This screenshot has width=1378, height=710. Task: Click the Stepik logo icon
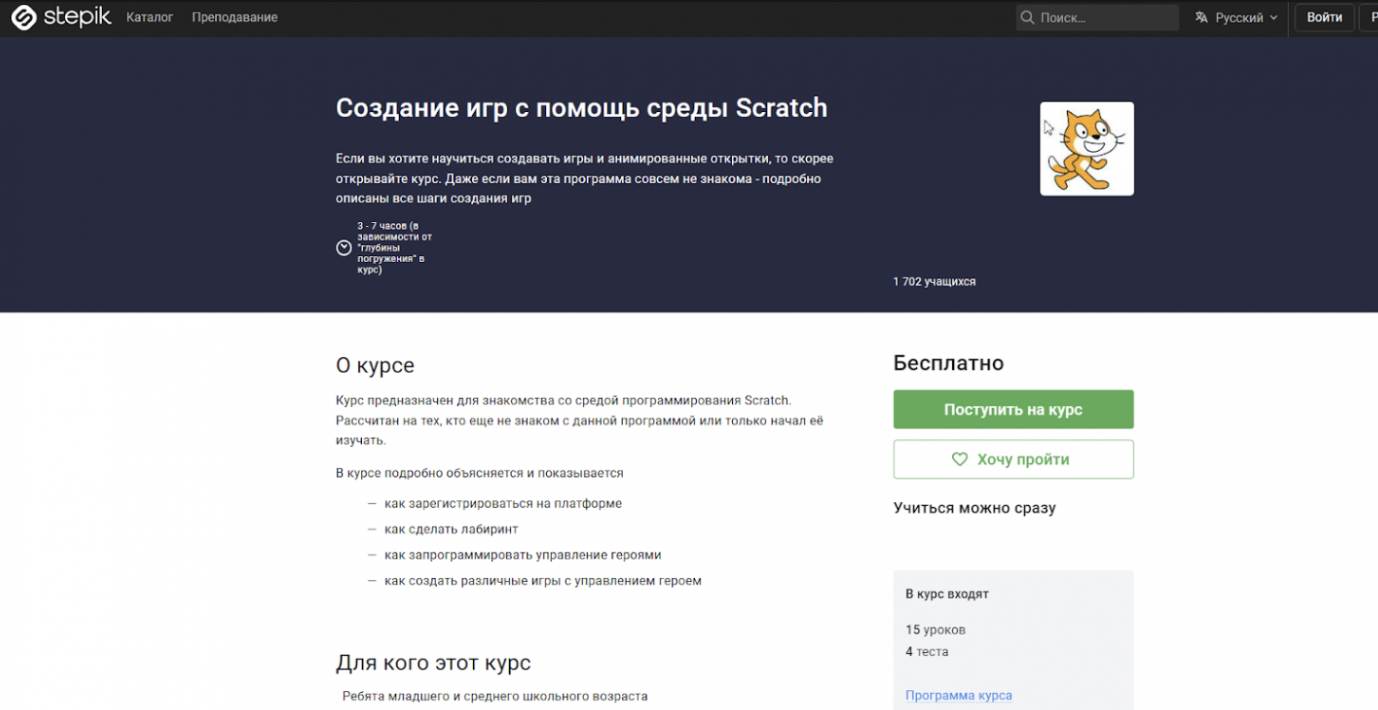click(x=23, y=17)
